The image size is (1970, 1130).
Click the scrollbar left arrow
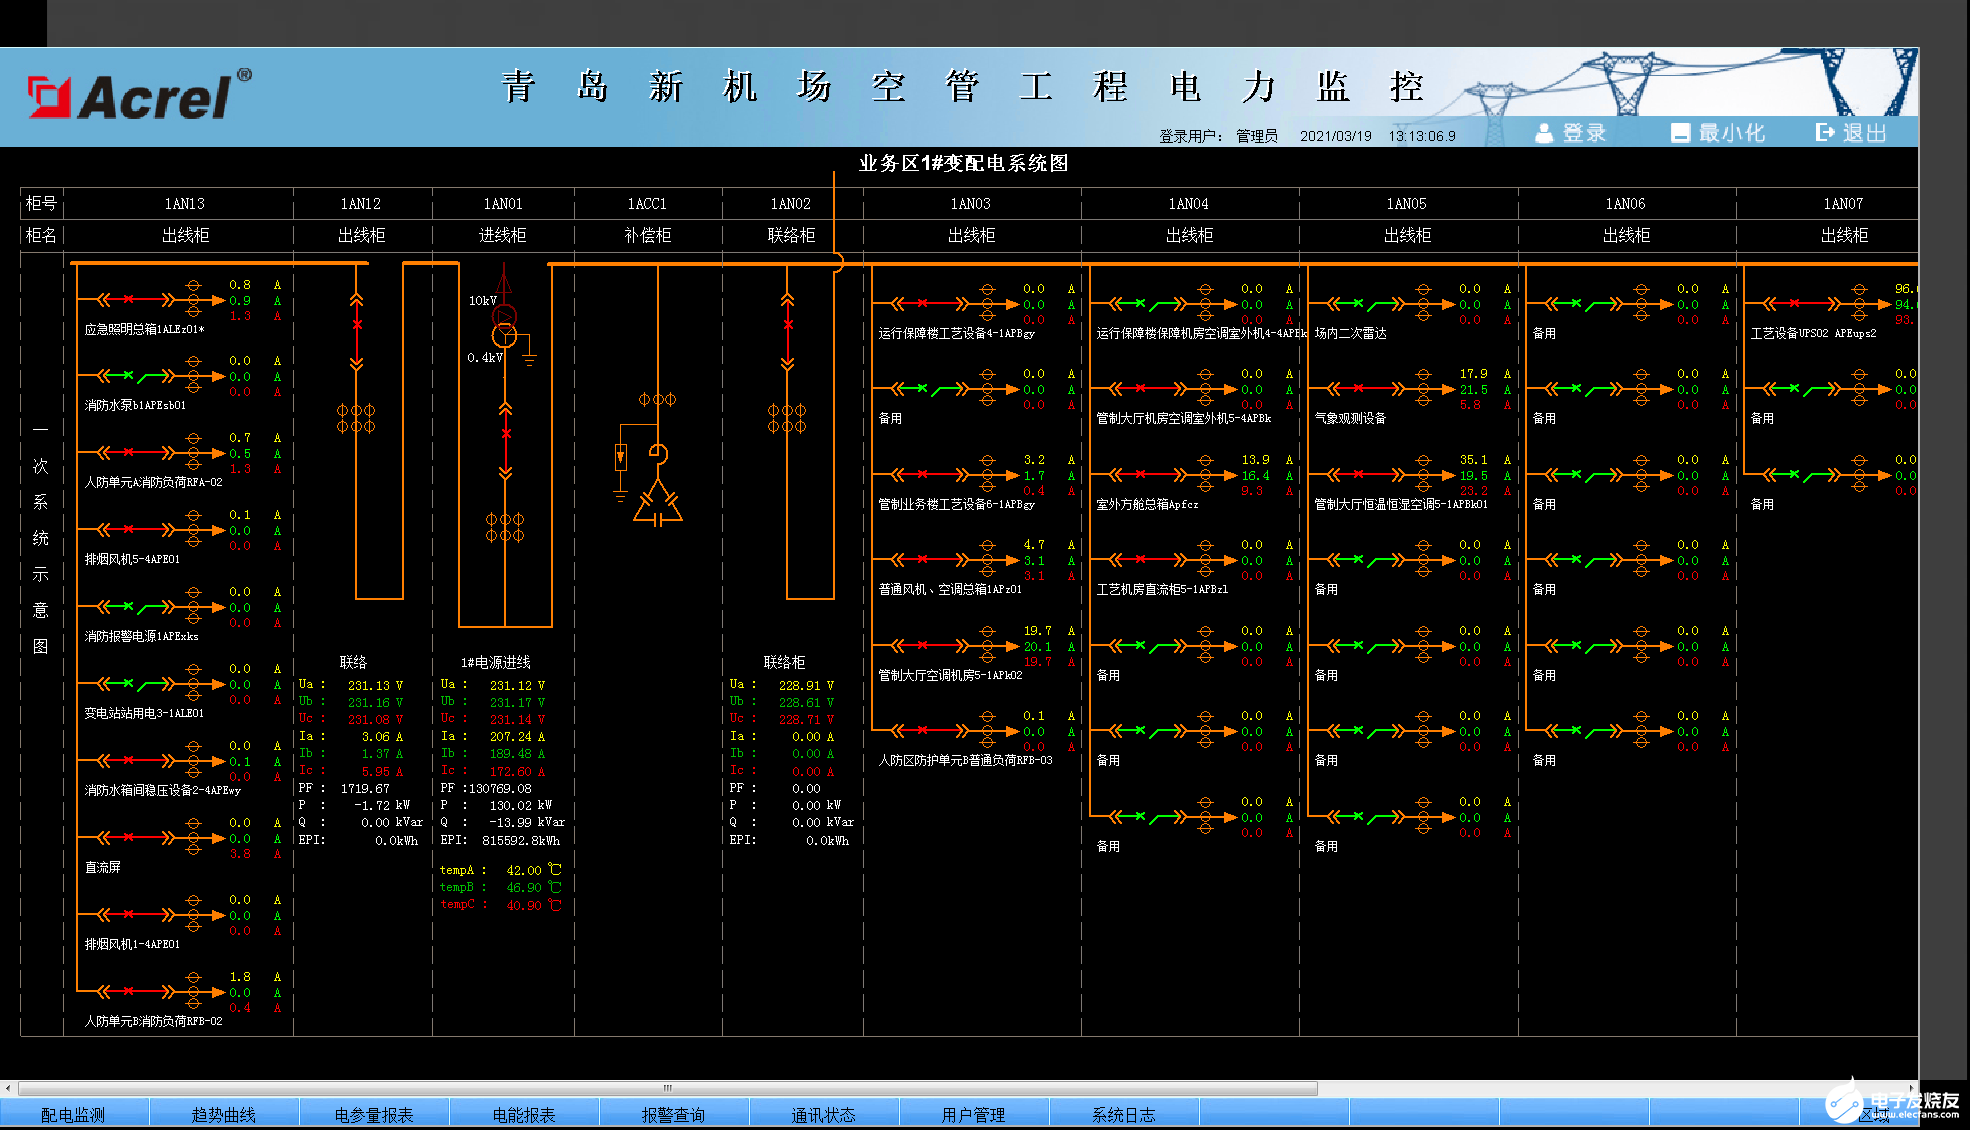[8, 1088]
